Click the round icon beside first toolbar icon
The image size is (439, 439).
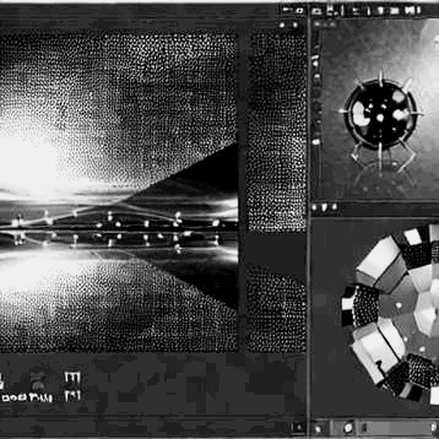(x=299, y=10)
